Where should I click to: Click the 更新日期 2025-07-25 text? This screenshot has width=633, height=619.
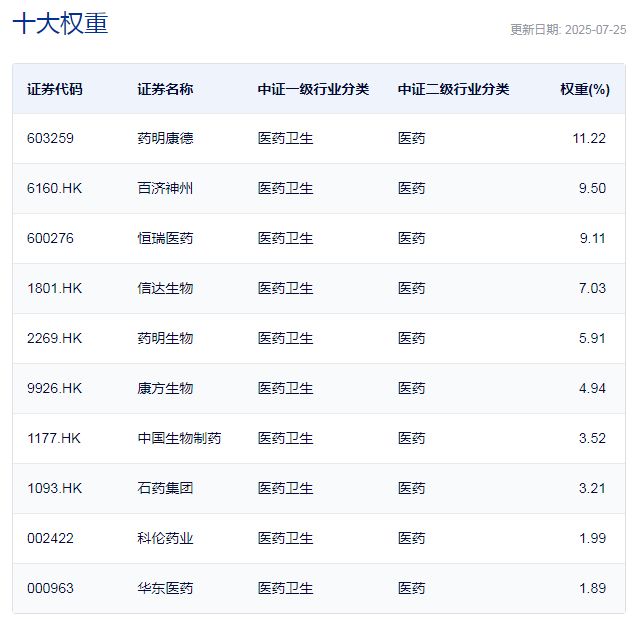click(567, 30)
